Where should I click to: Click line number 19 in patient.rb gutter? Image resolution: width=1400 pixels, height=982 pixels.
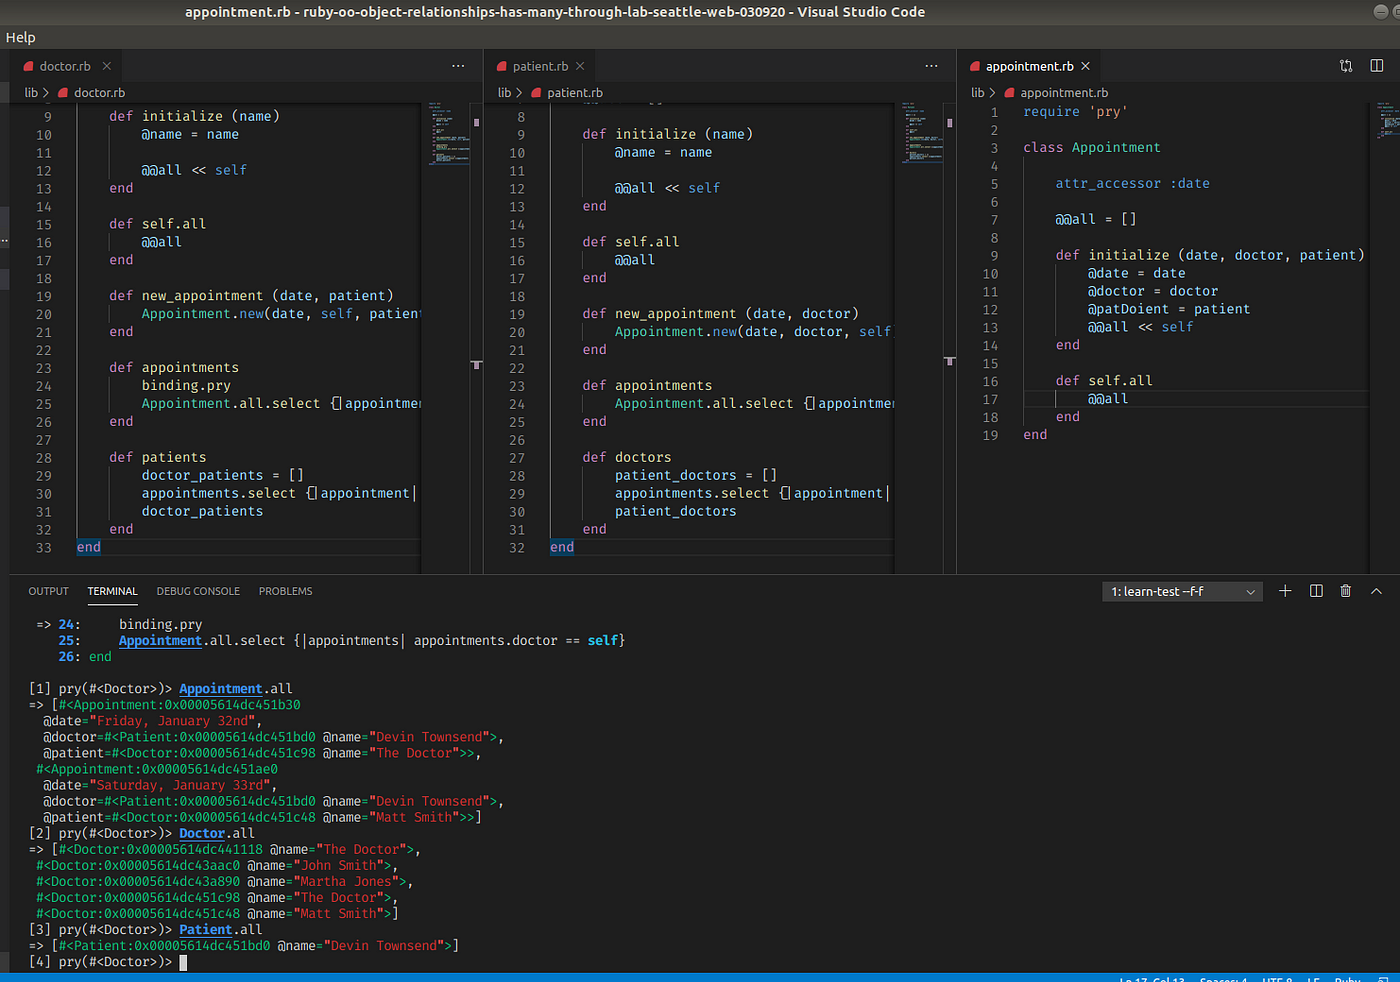pyautogui.click(x=517, y=314)
